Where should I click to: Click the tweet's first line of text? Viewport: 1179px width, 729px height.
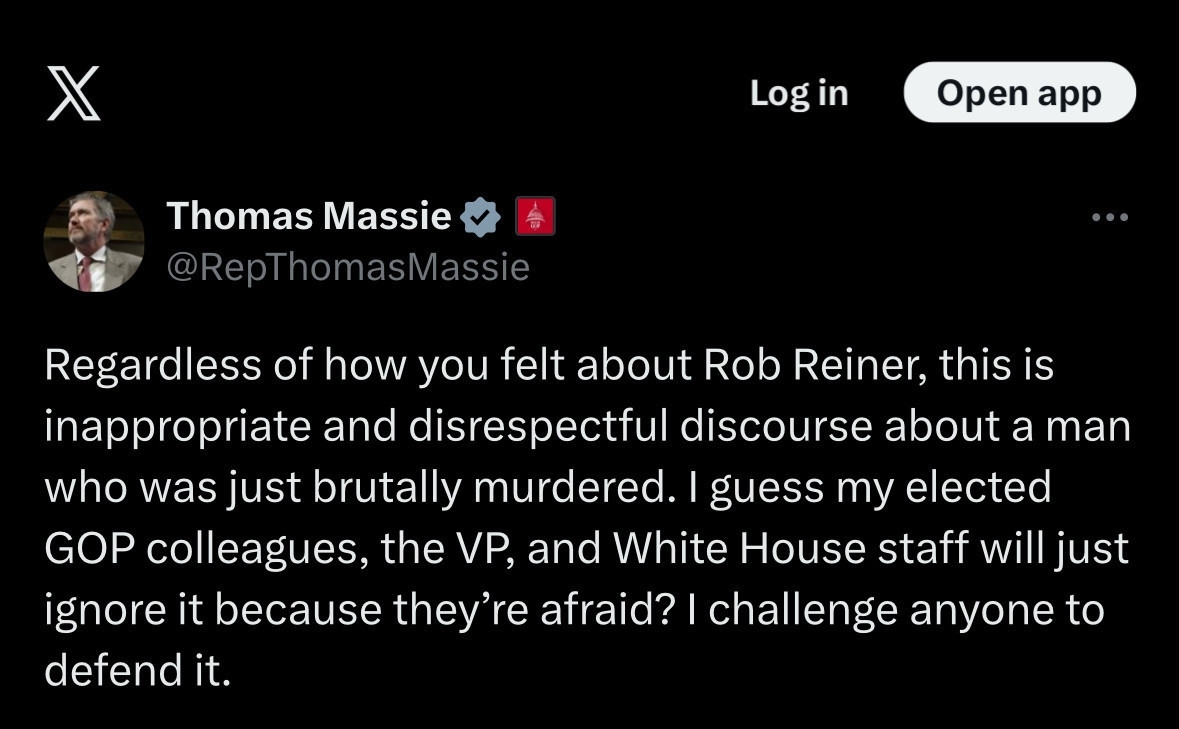548,367
